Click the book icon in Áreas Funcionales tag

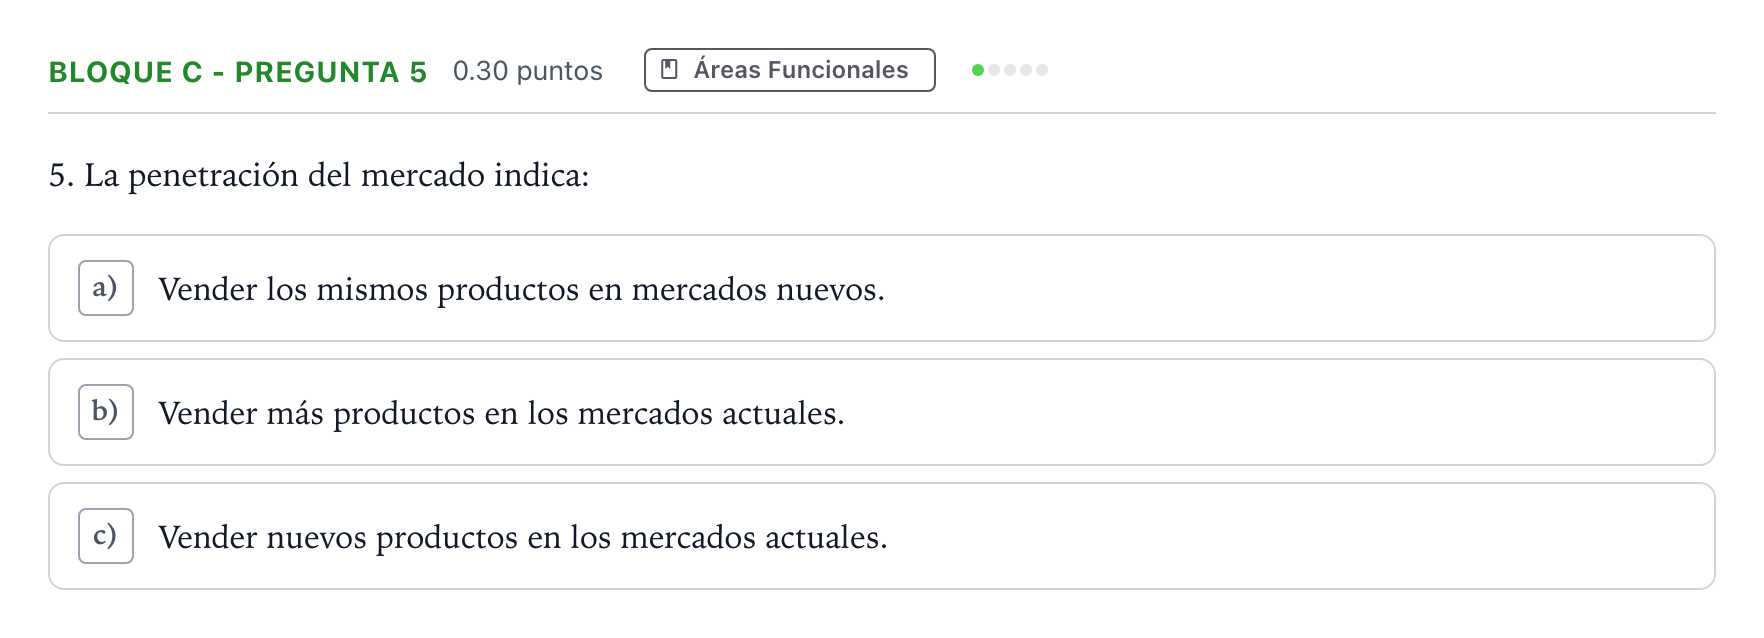670,69
